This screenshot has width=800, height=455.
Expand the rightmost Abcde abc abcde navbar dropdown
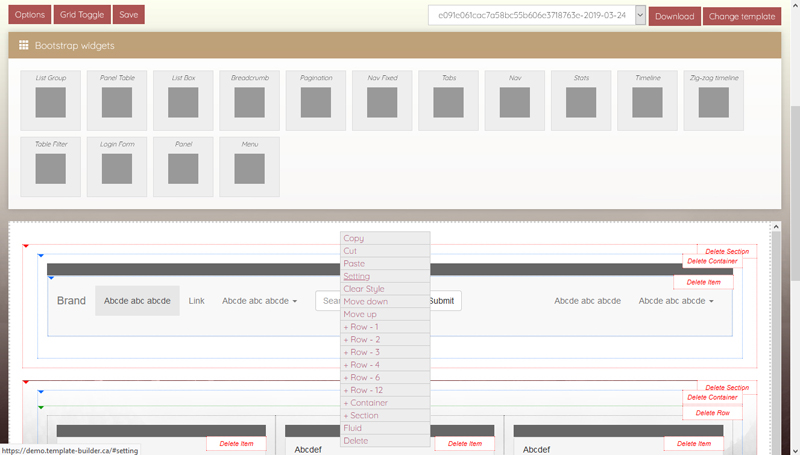point(676,301)
